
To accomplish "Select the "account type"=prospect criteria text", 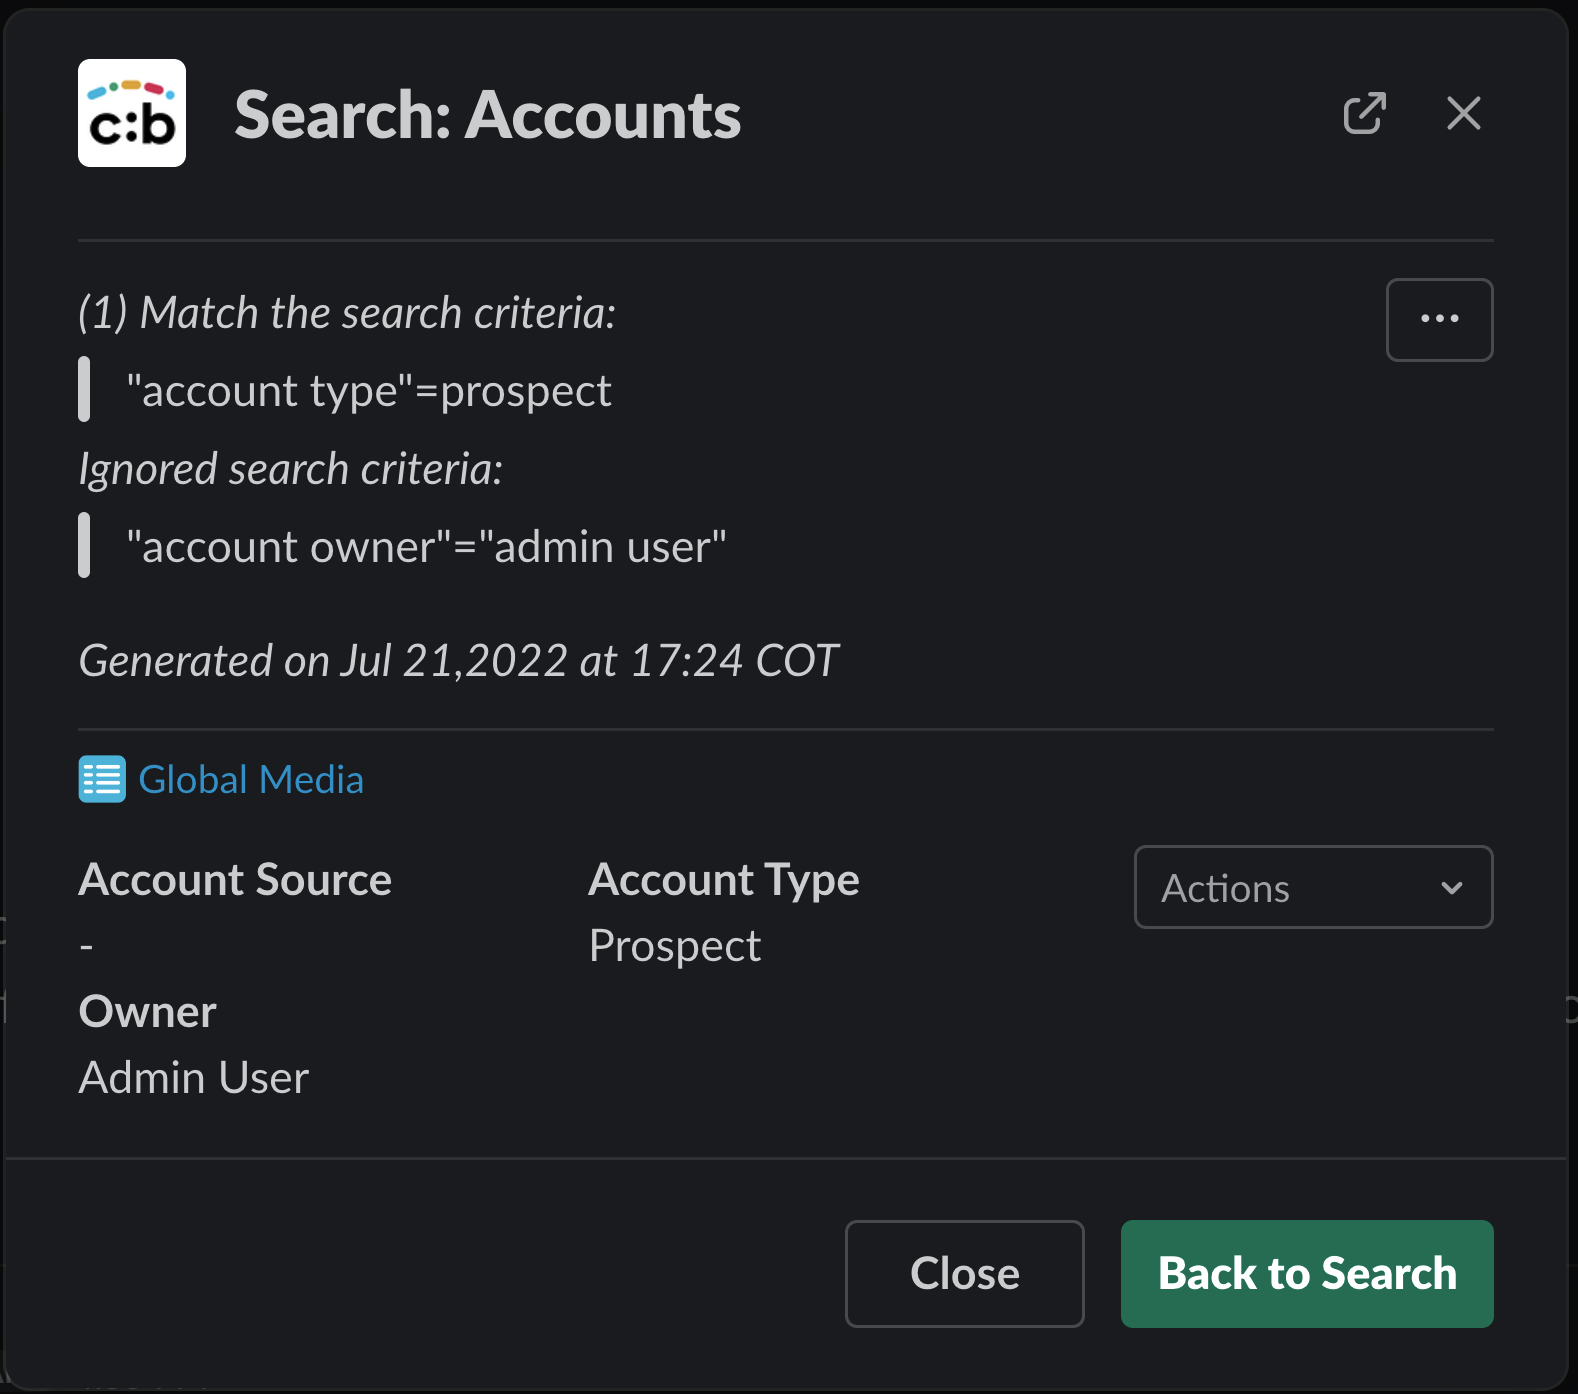I will coord(368,391).
